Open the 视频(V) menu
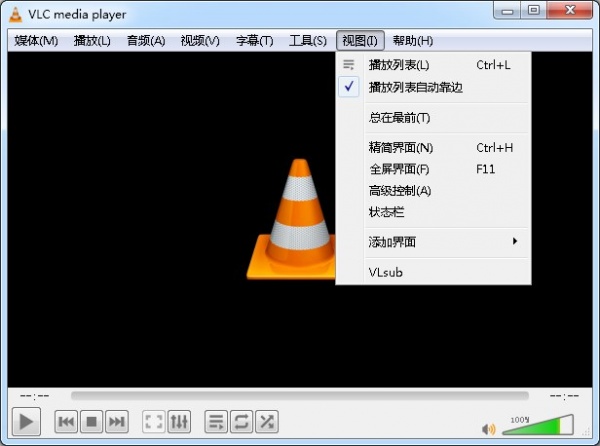Screen dimensions: 600x446 coord(200,41)
